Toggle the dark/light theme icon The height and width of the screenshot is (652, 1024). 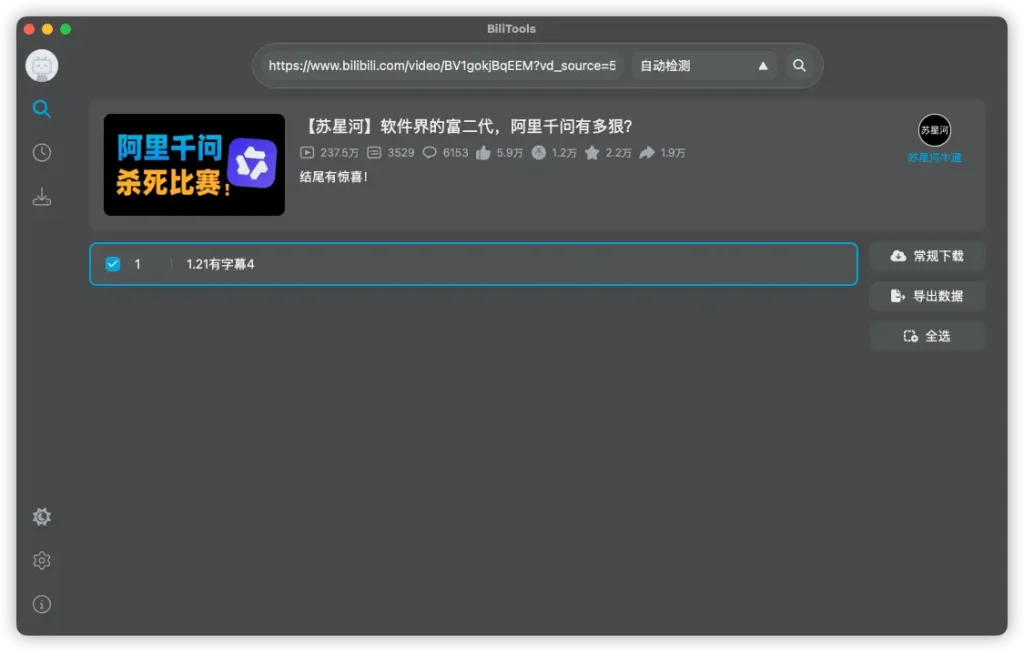coord(42,517)
